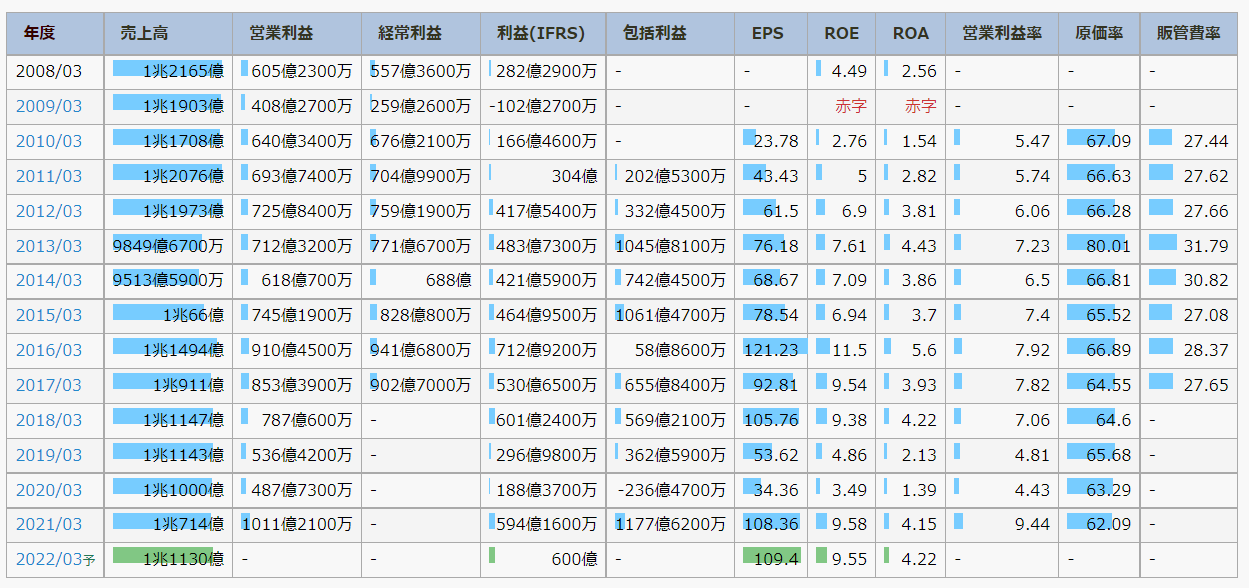
Task: Select operating margin value 4.43
Action: (x=1032, y=490)
